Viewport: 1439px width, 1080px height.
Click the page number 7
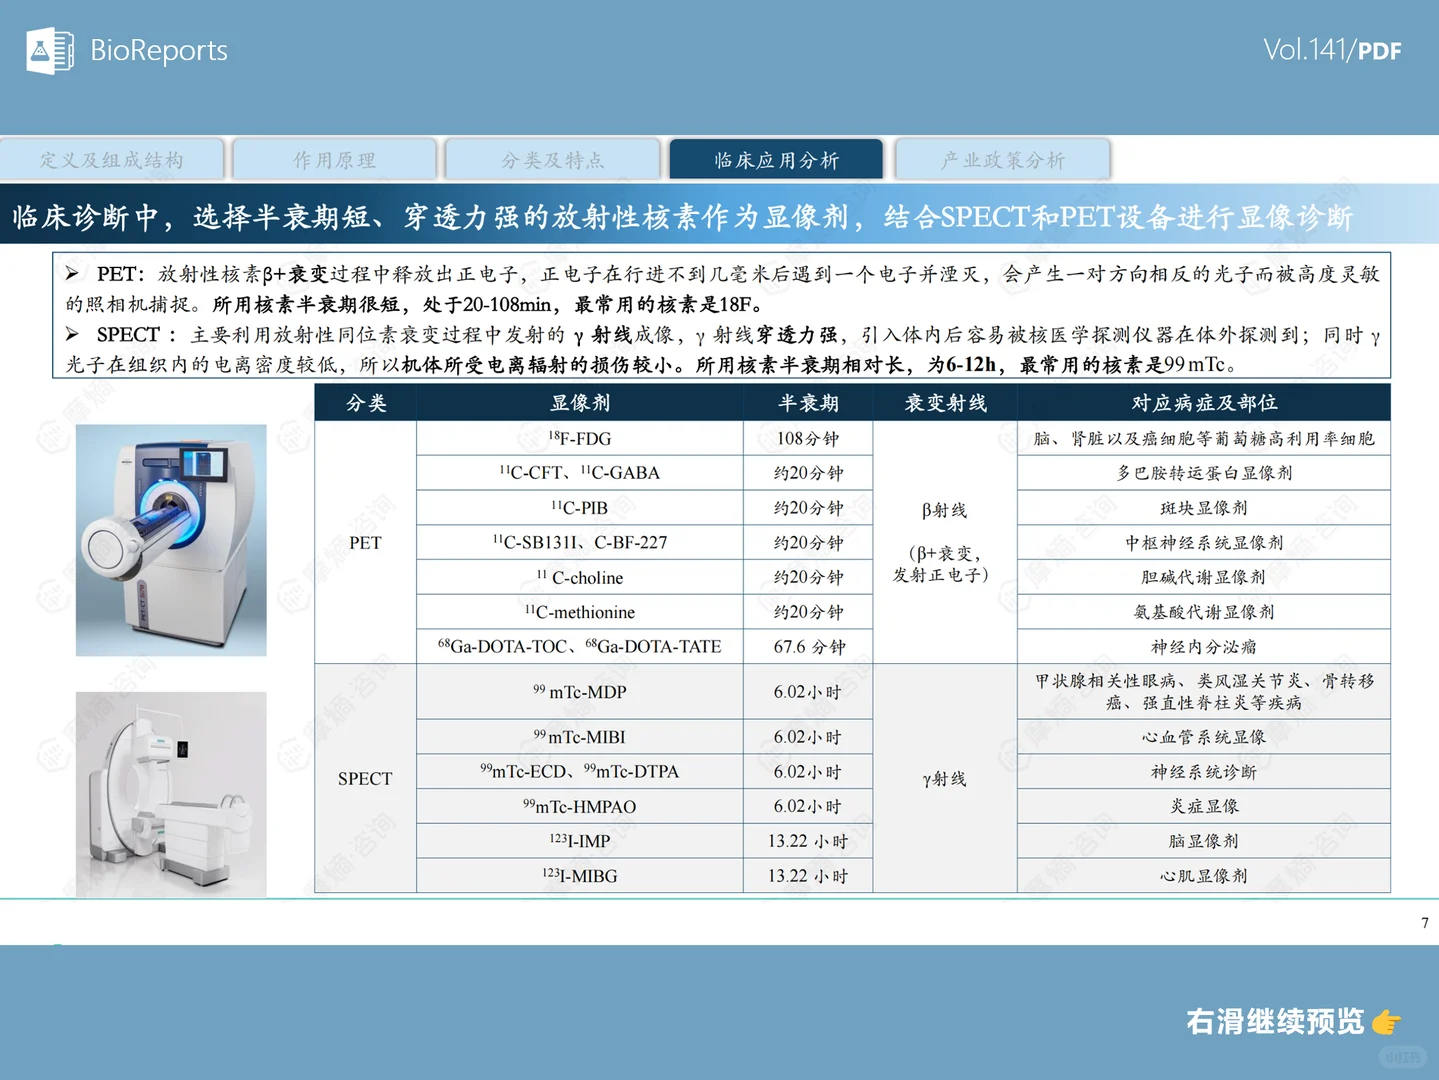click(x=1423, y=923)
